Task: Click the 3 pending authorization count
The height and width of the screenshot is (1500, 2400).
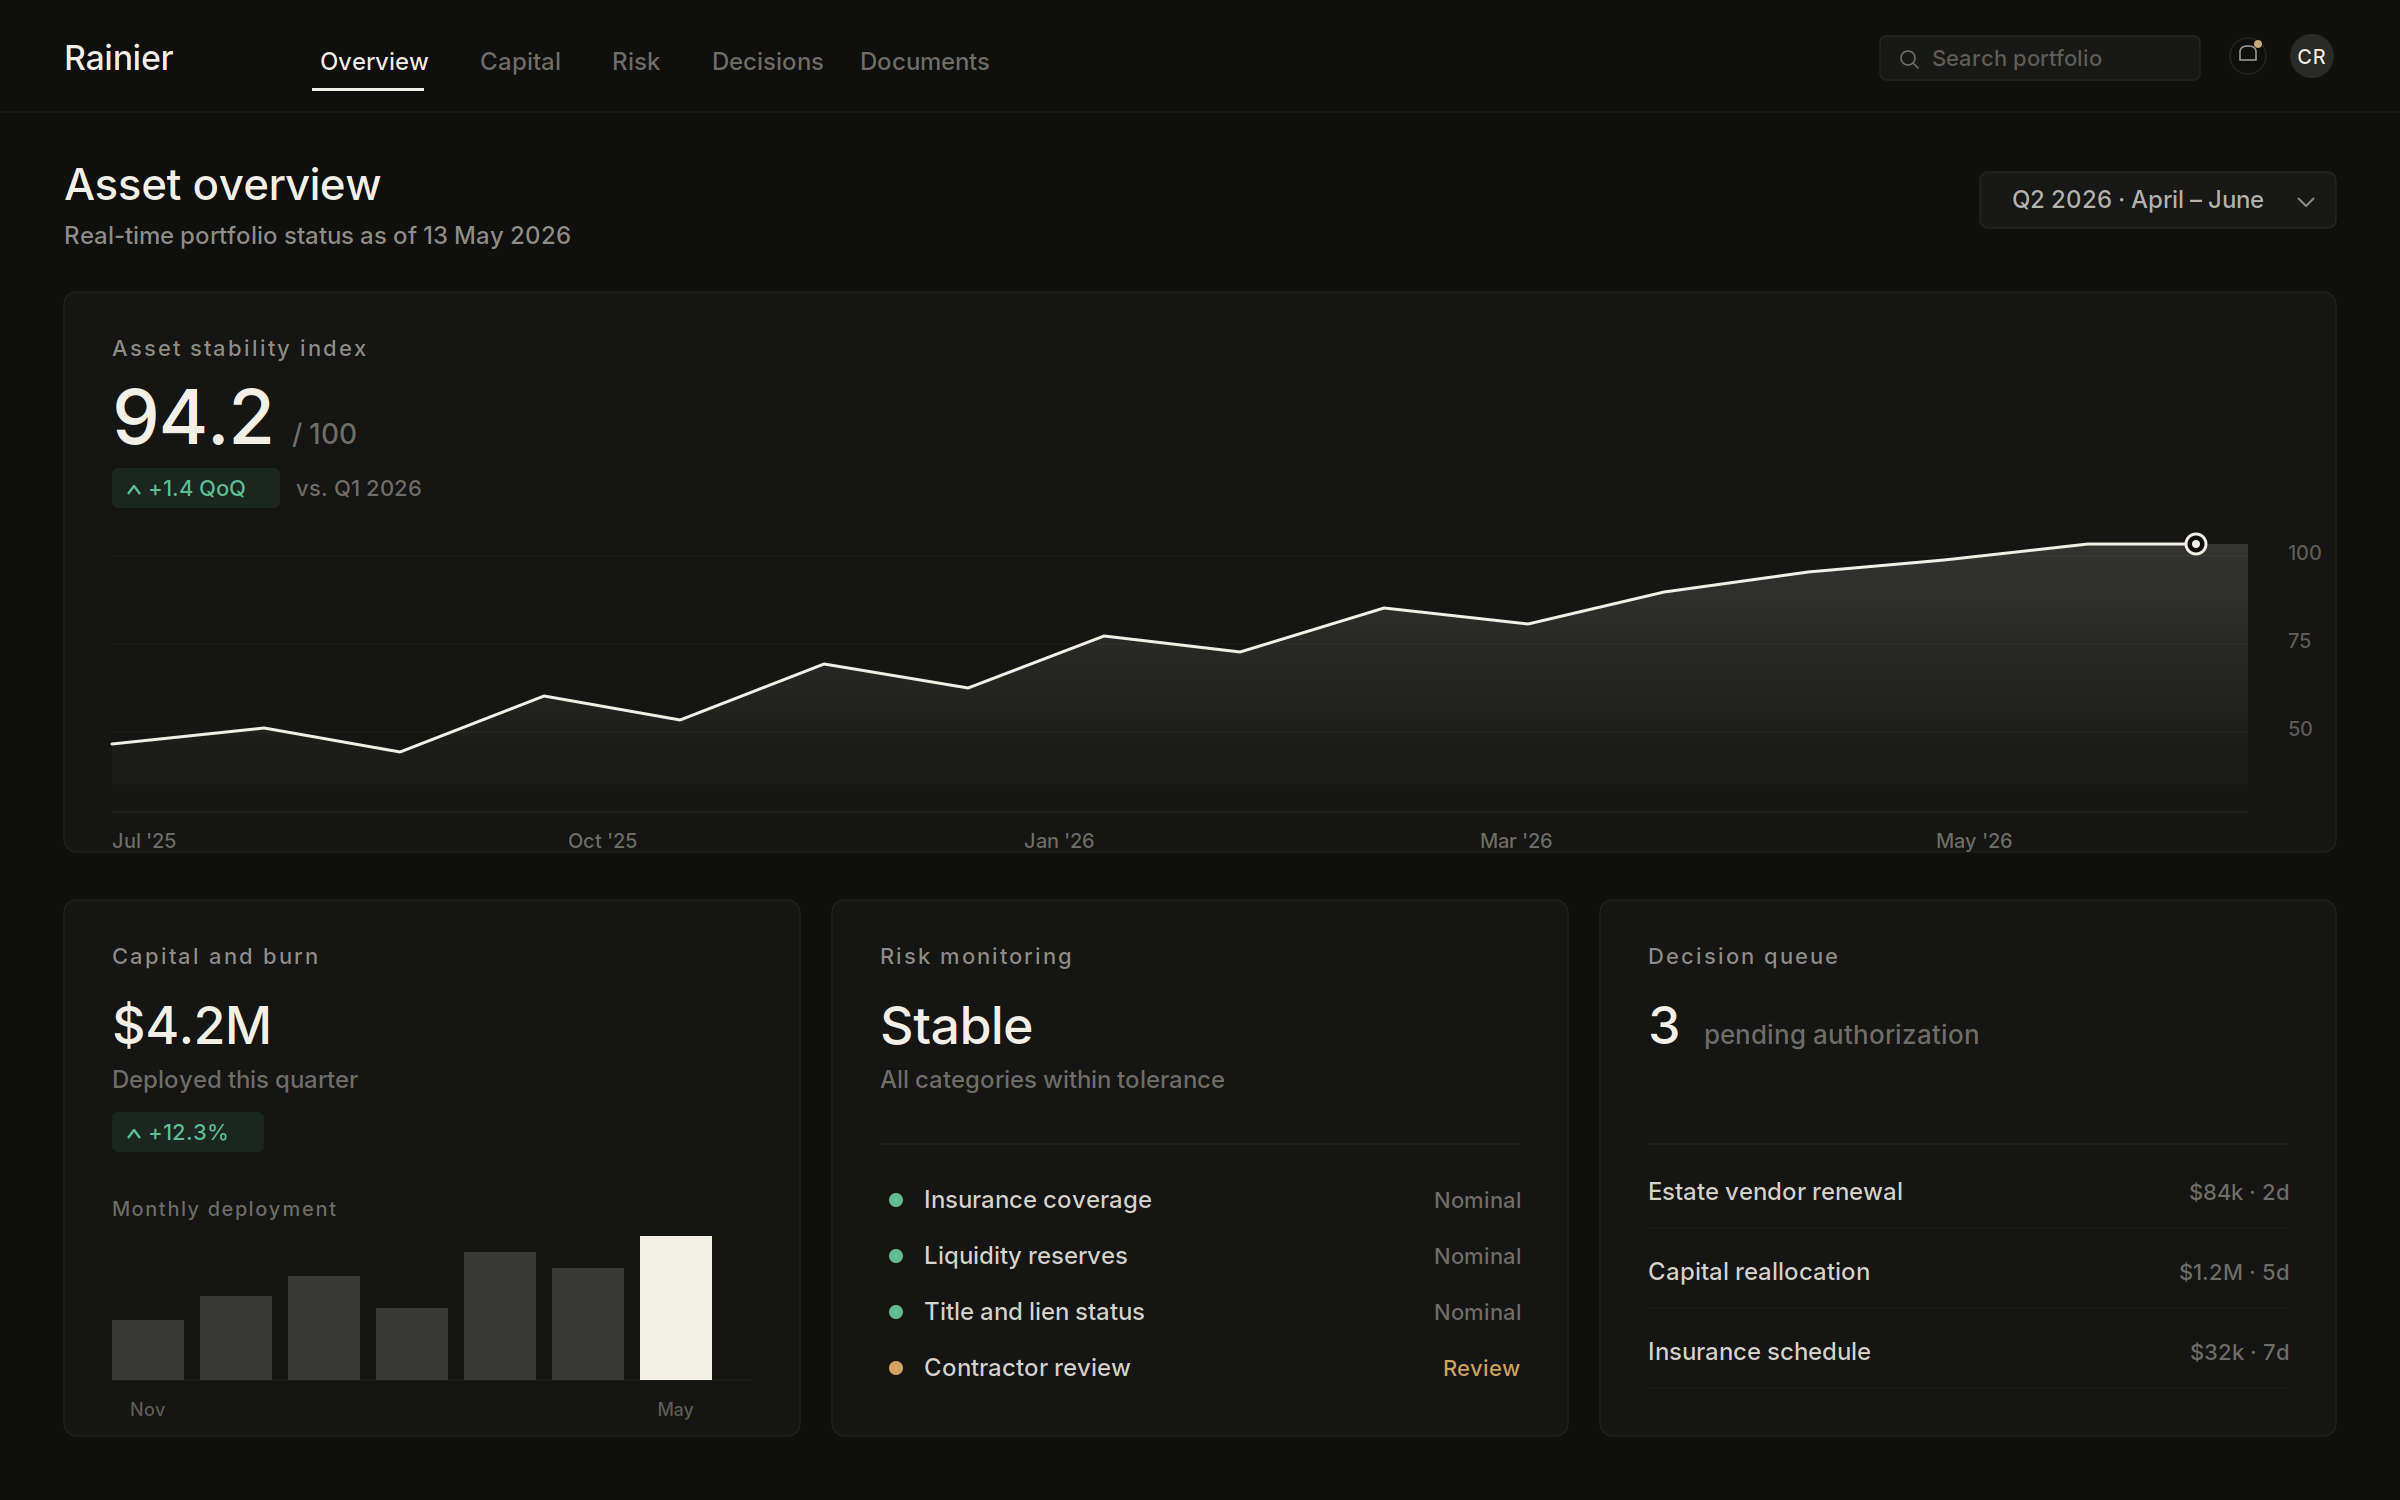Action: click(1664, 1026)
